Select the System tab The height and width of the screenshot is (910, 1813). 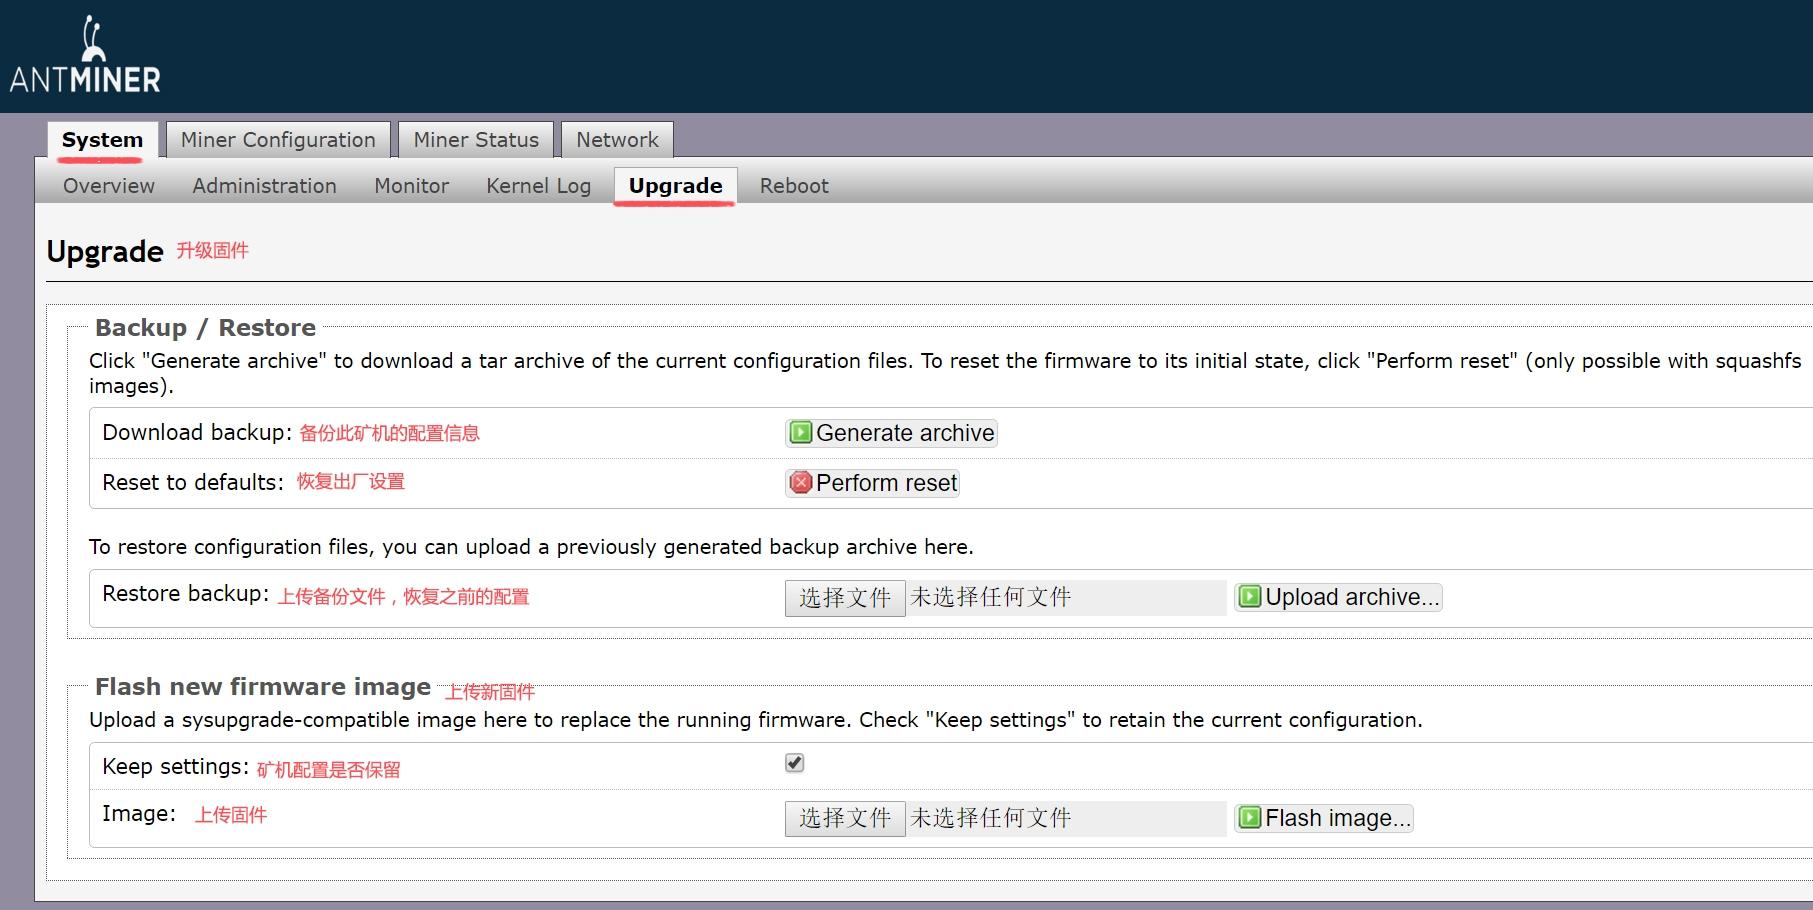pyautogui.click(x=100, y=139)
